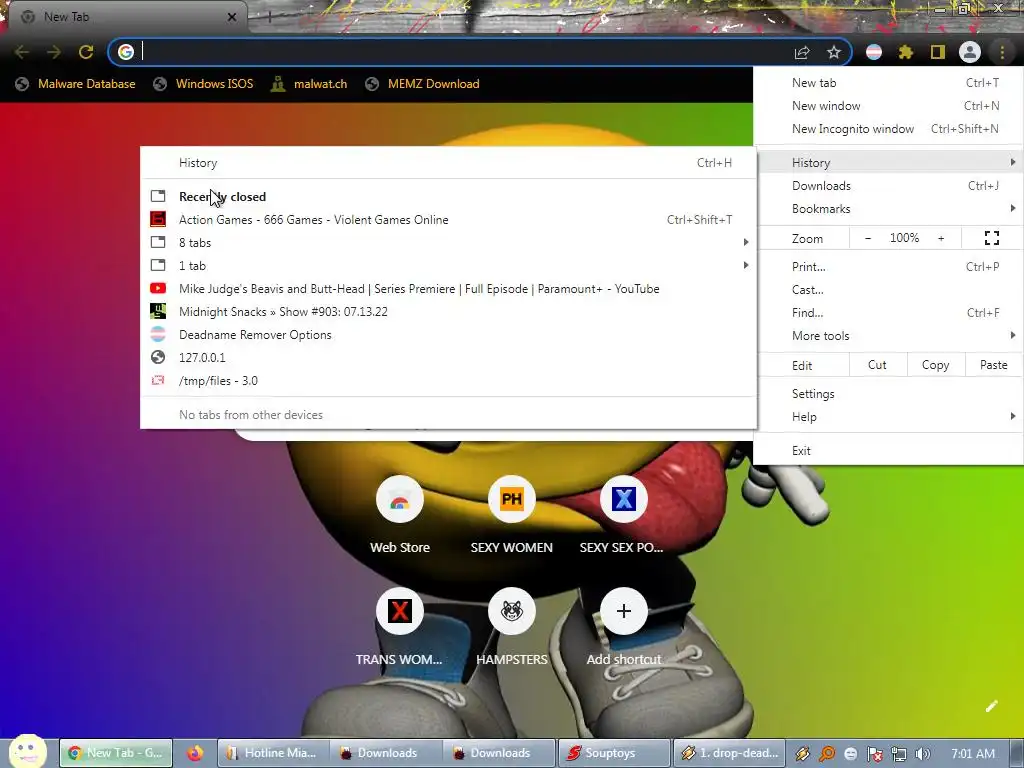Open the smiley start button

[27, 752]
